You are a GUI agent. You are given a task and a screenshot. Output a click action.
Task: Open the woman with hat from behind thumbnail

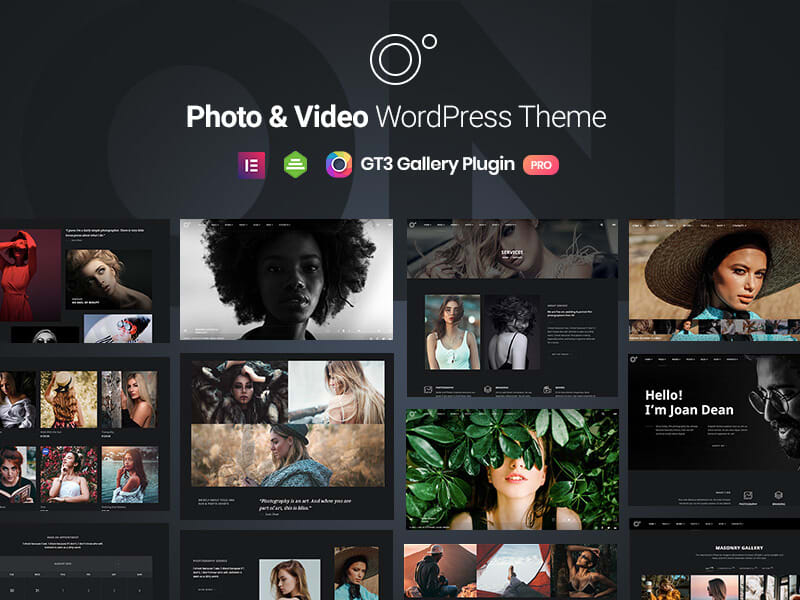(x=68, y=399)
